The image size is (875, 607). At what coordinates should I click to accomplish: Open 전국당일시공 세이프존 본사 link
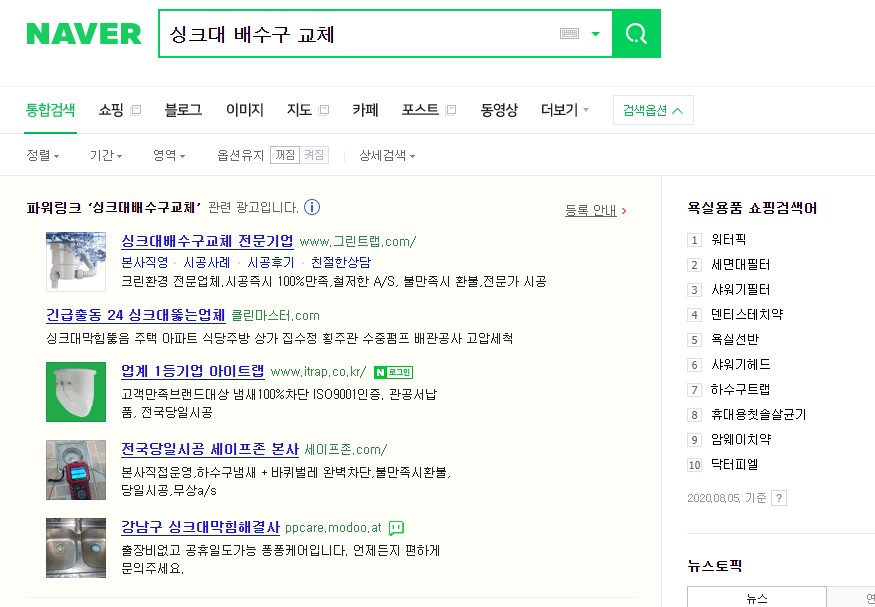(210, 449)
